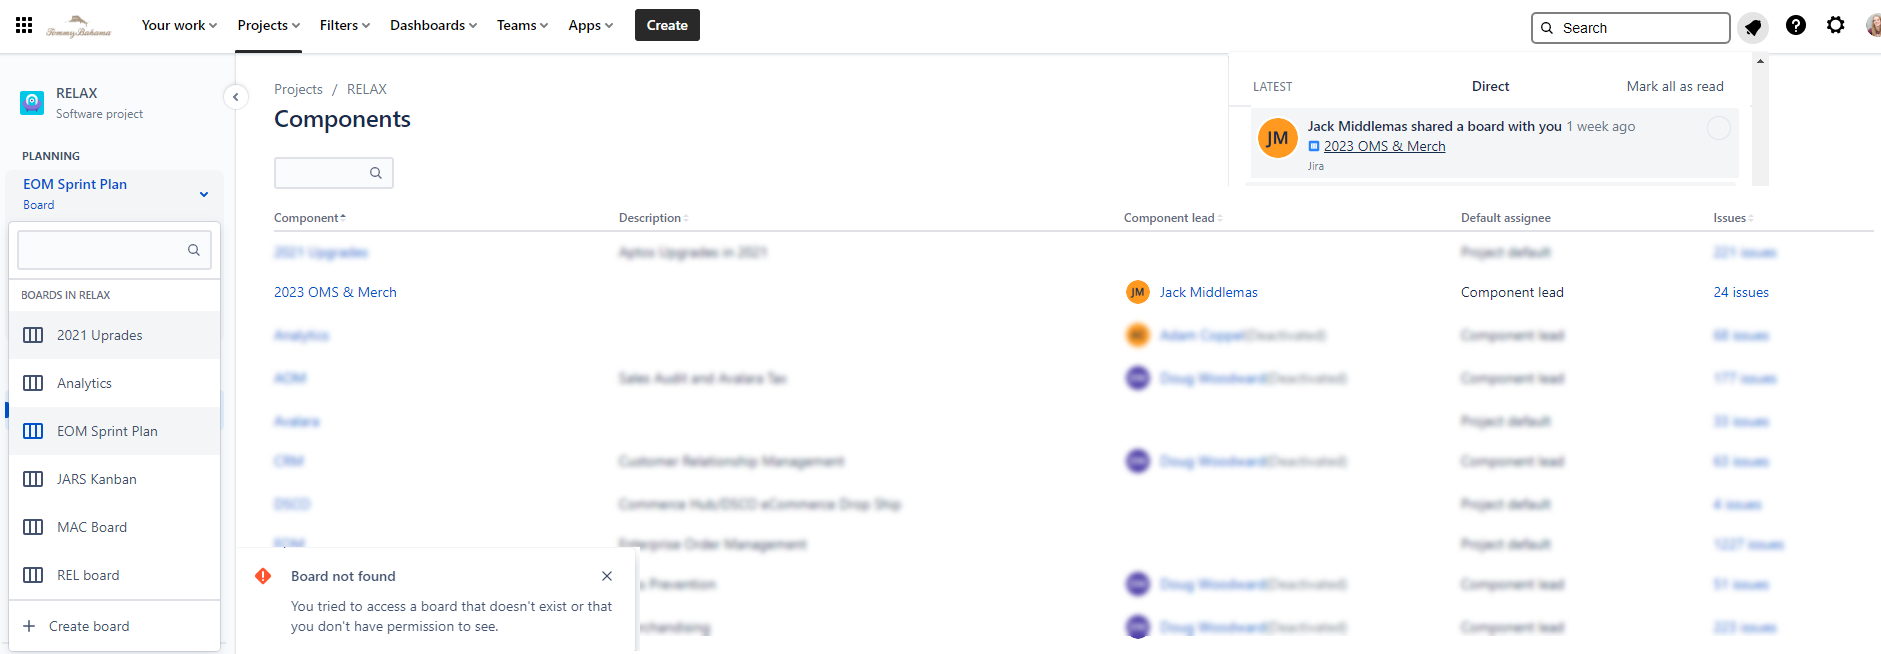Toggle the notification read status circle
Viewport: 1881px width, 654px height.
pyautogui.click(x=1718, y=128)
